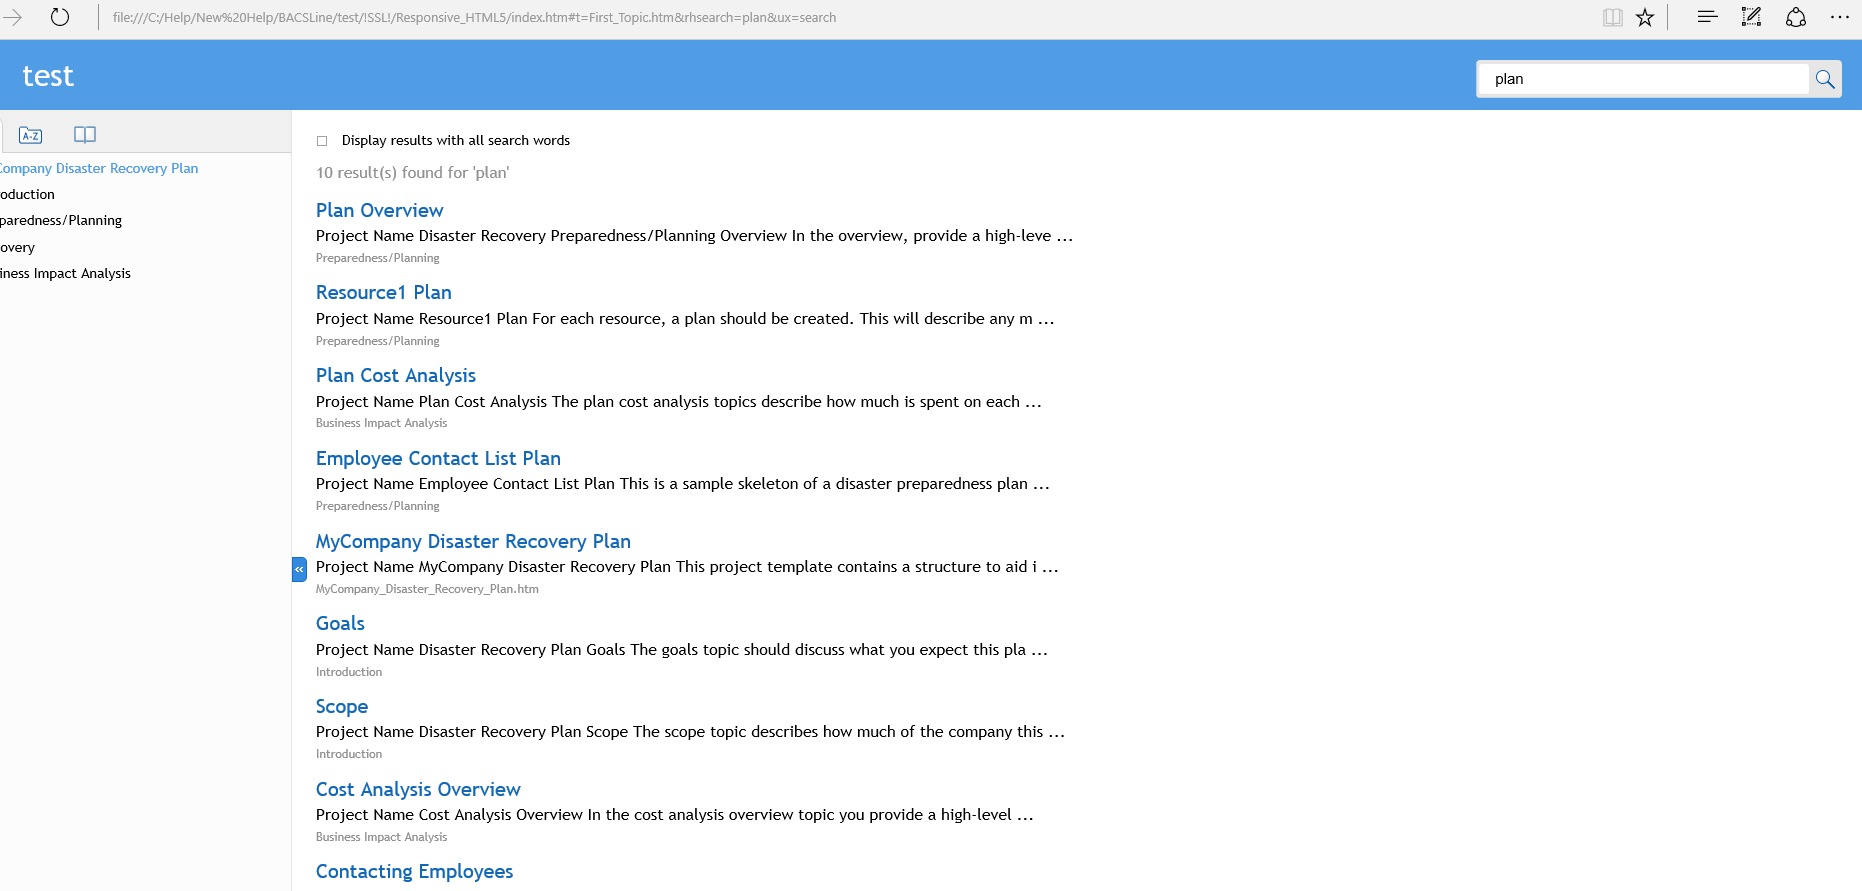The height and width of the screenshot is (891, 1862).
Task: Click the Share icon in browser toolbar
Action: (x=1796, y=17)
